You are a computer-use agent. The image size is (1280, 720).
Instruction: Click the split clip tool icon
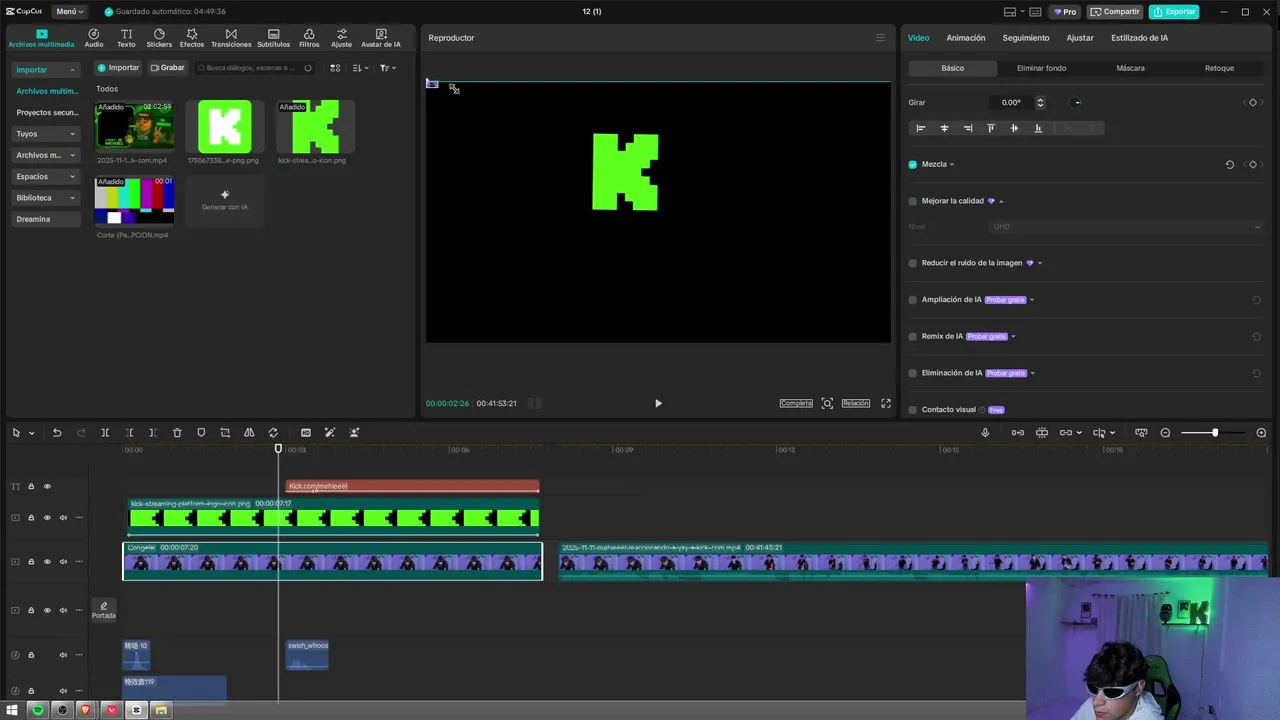tap(105, 433)
